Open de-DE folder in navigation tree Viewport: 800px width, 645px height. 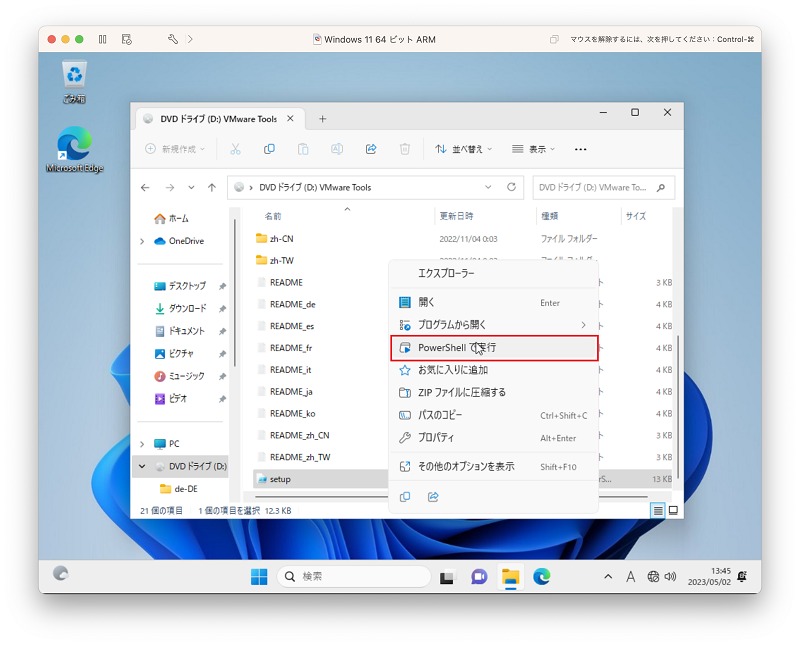[179, 489]
